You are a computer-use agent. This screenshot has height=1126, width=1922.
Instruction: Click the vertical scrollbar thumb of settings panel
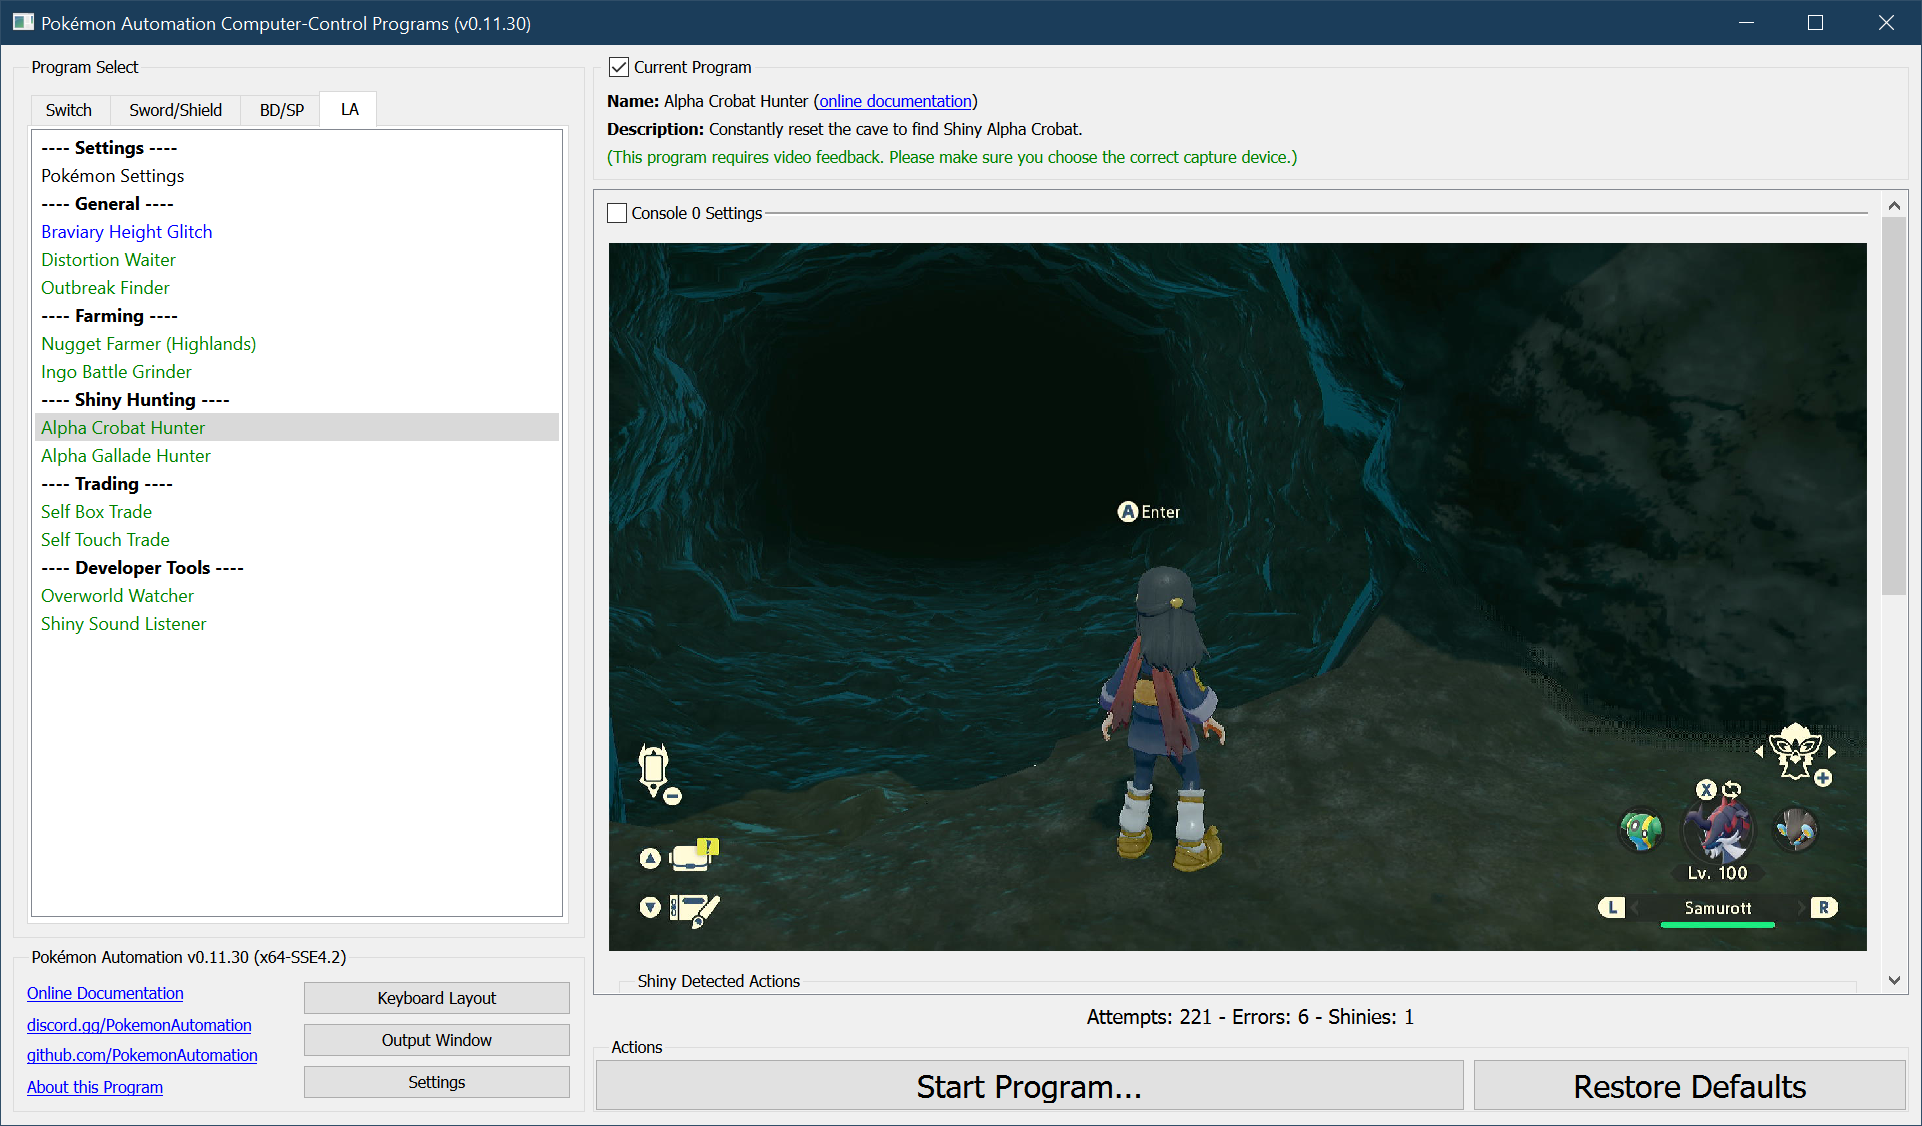point(1893,405)
